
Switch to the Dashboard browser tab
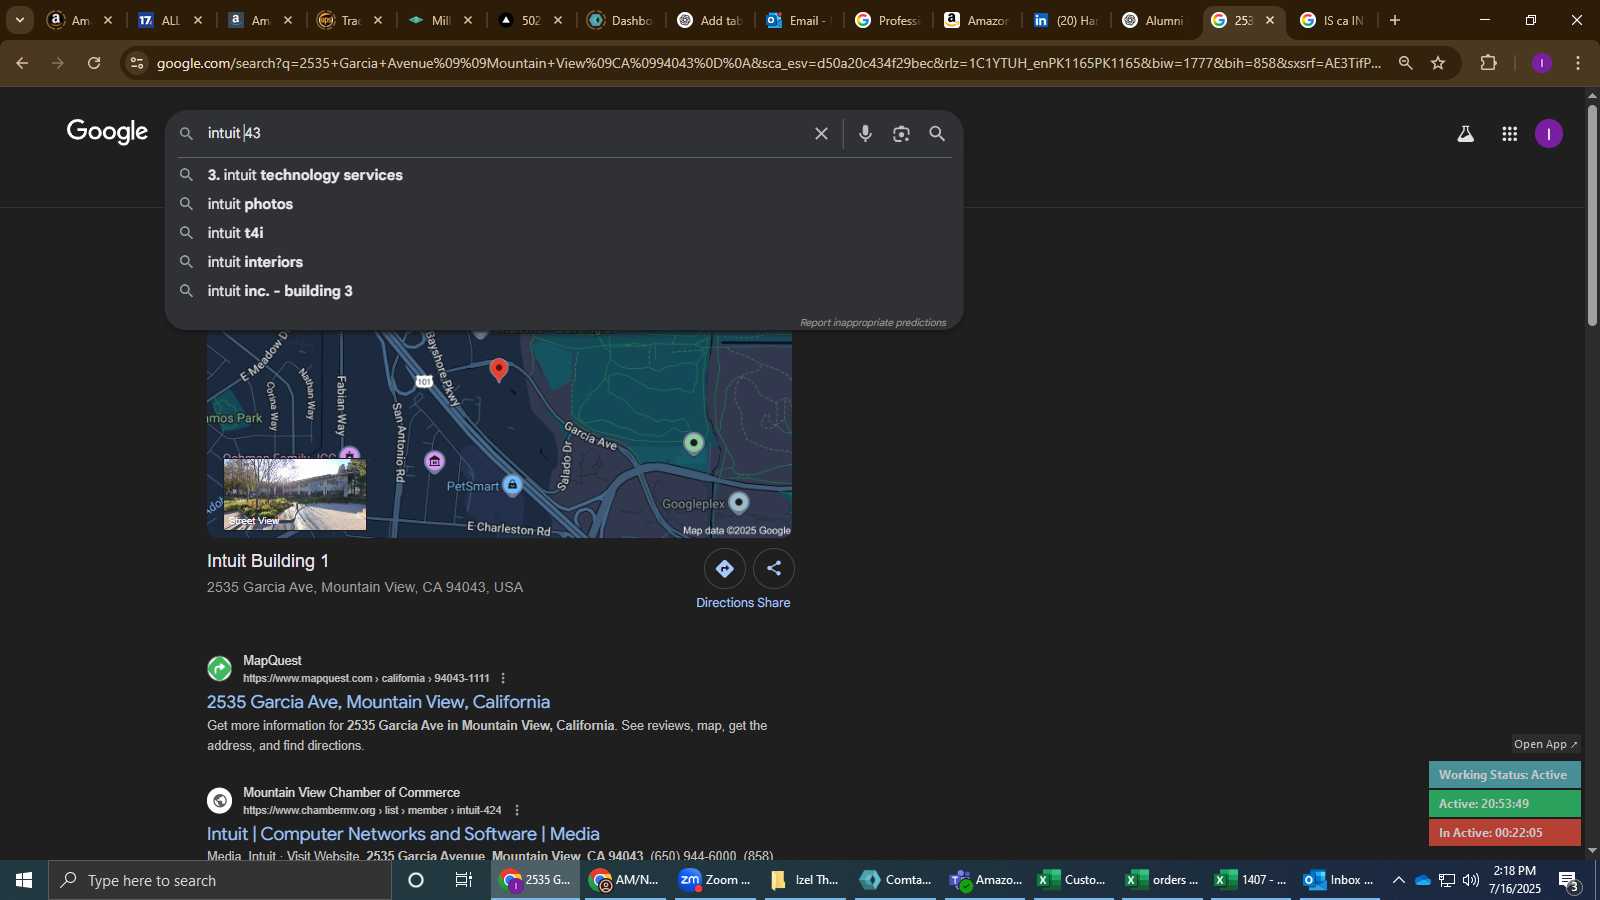[x=620, y=20]
